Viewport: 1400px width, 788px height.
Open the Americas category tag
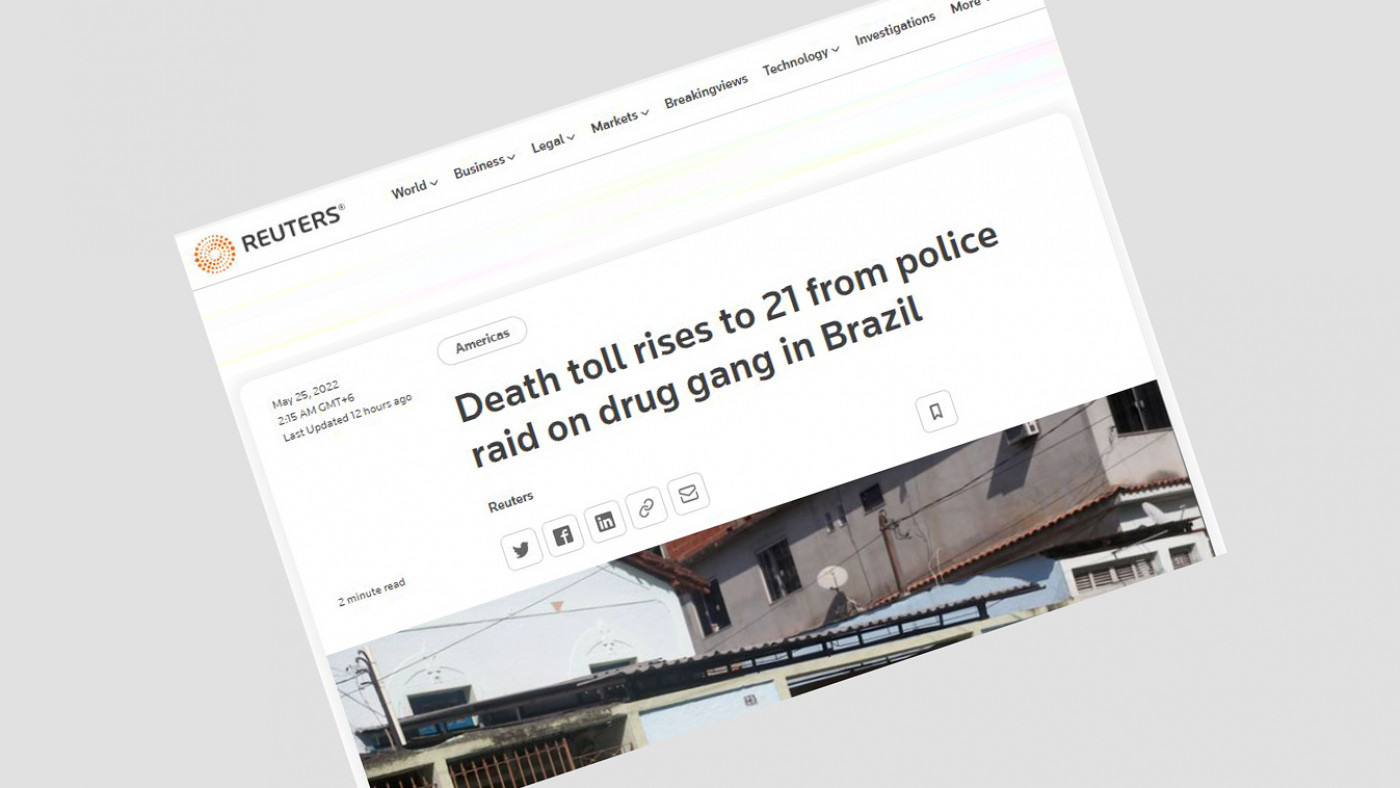(x=482, y=340)
